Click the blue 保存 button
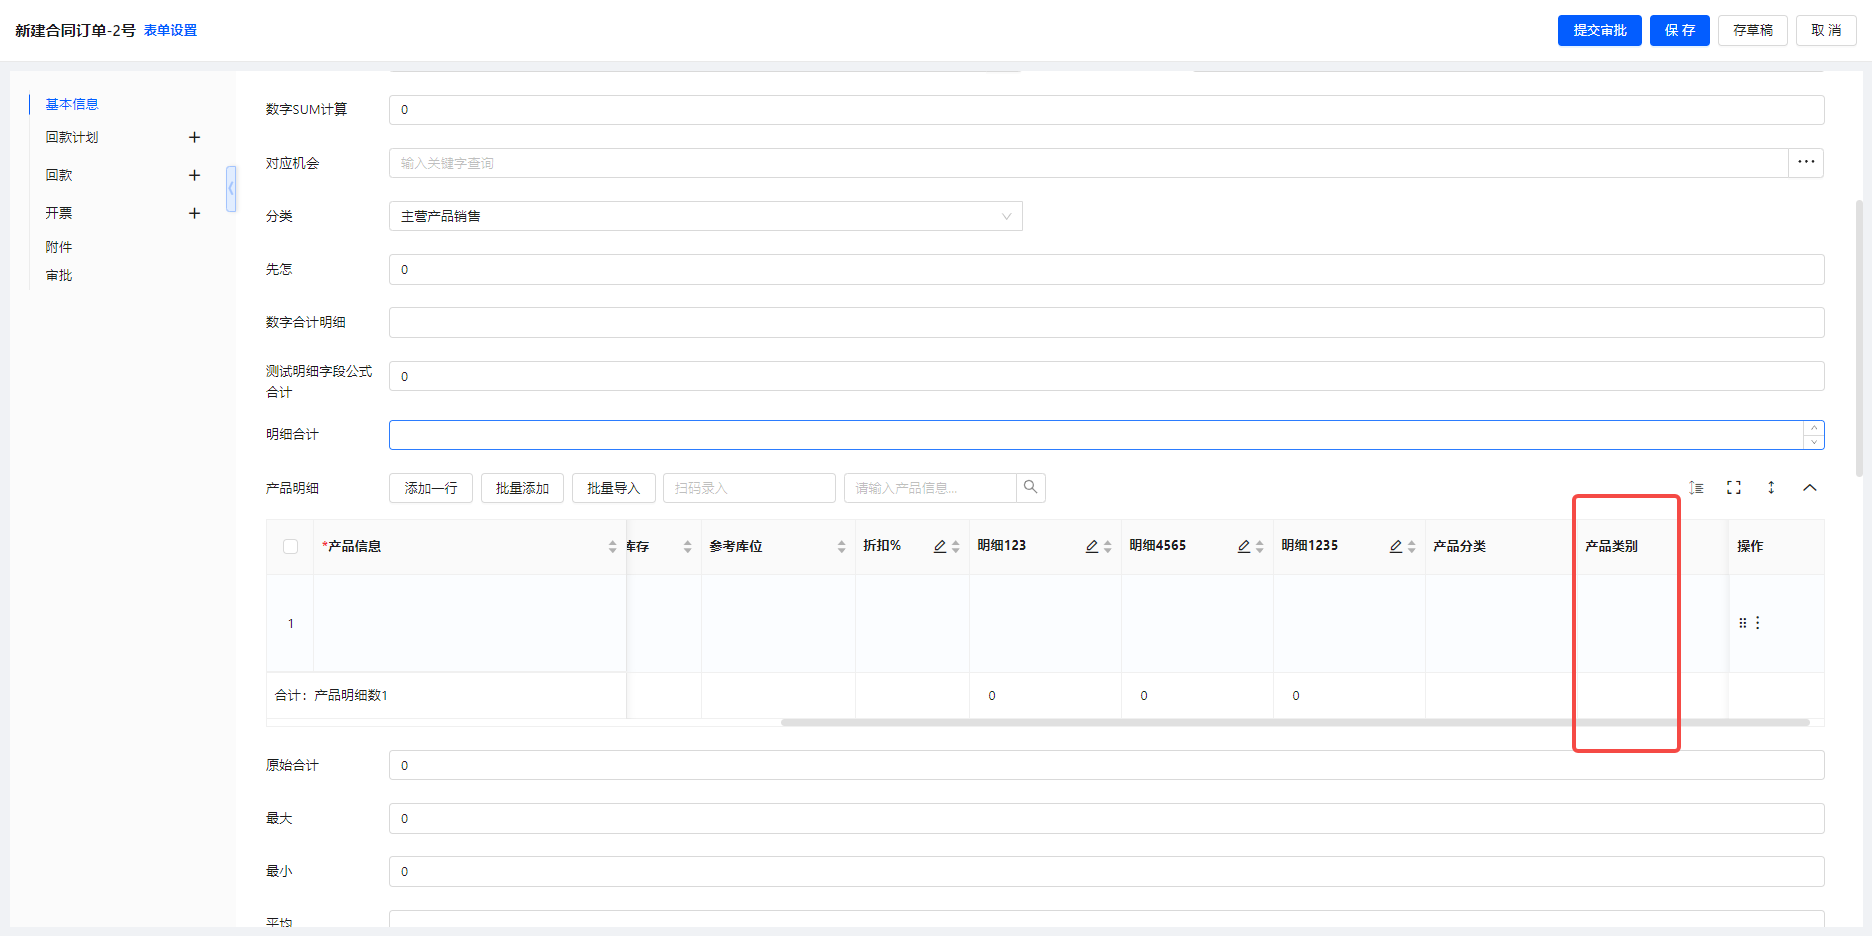Screen dimensions: 1872x936 [x=1680, y=30]
